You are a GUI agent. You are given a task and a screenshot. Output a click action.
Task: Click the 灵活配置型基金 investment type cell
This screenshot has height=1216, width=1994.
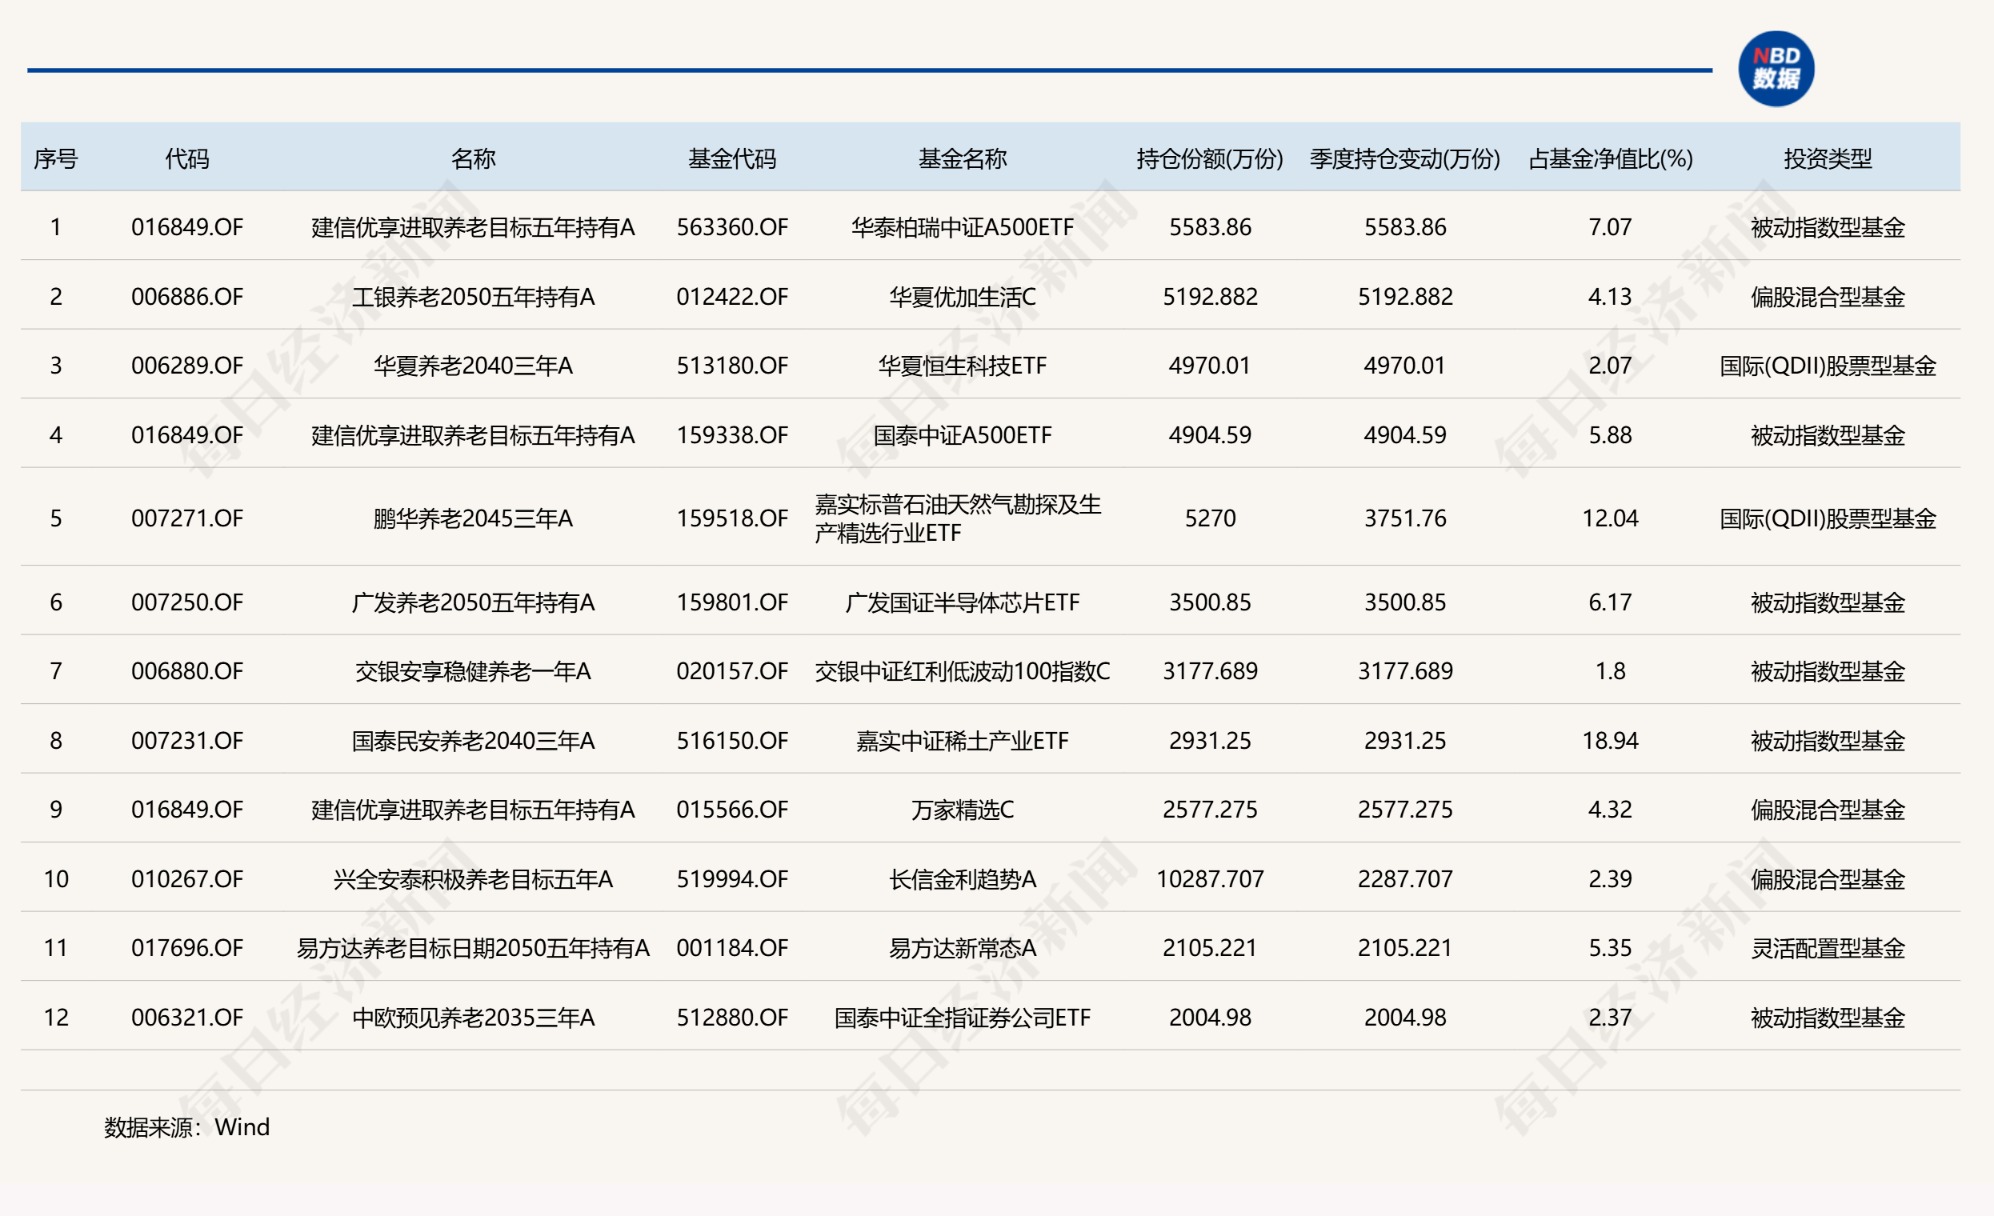pos(1828,948)
